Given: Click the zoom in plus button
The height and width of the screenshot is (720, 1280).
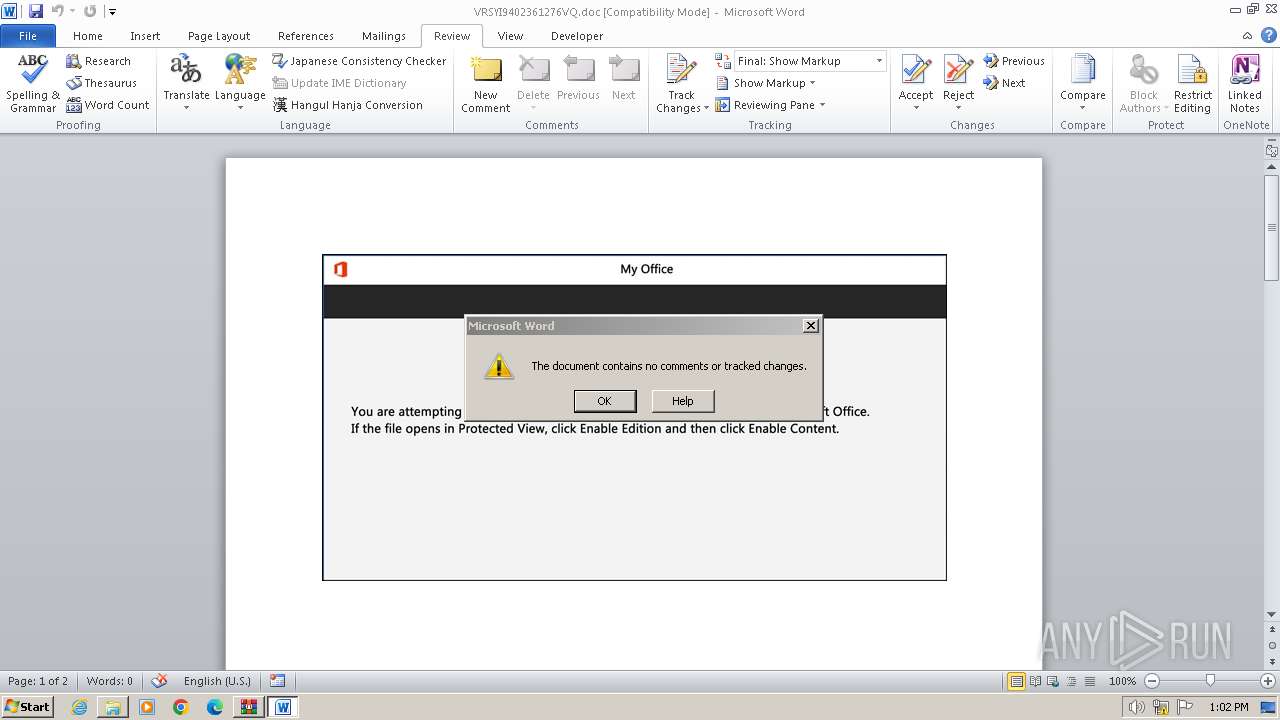Looking at the screenshot, I should [1268, 681].
